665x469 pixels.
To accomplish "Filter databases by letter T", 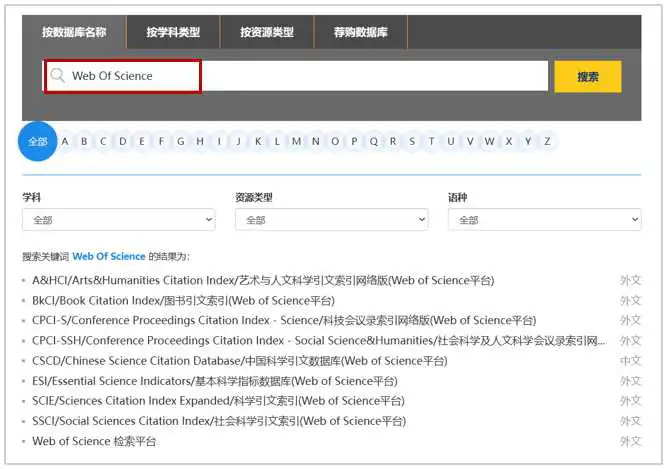I will 431,142.
